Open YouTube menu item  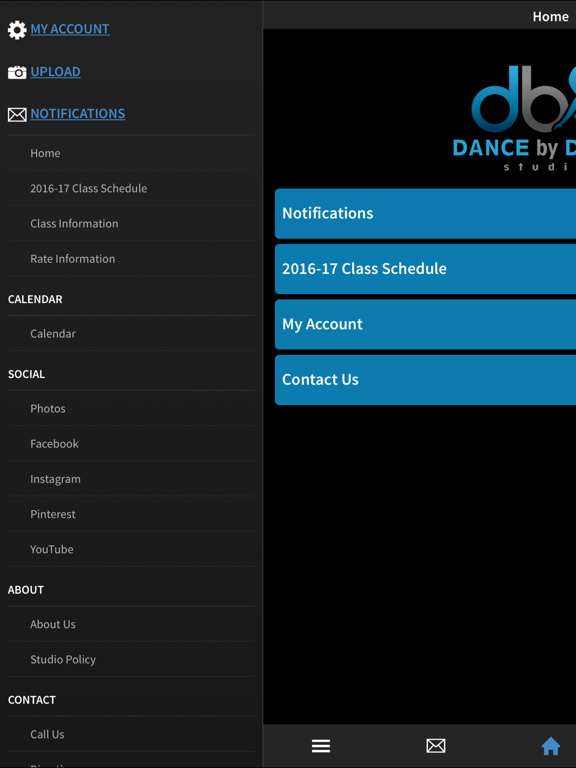[x=131, y=550]
